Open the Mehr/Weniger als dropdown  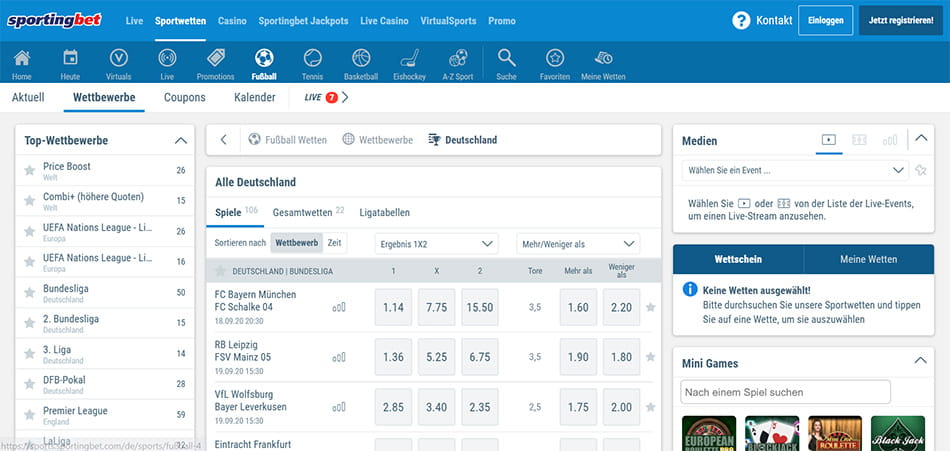(x=578, y=244)
